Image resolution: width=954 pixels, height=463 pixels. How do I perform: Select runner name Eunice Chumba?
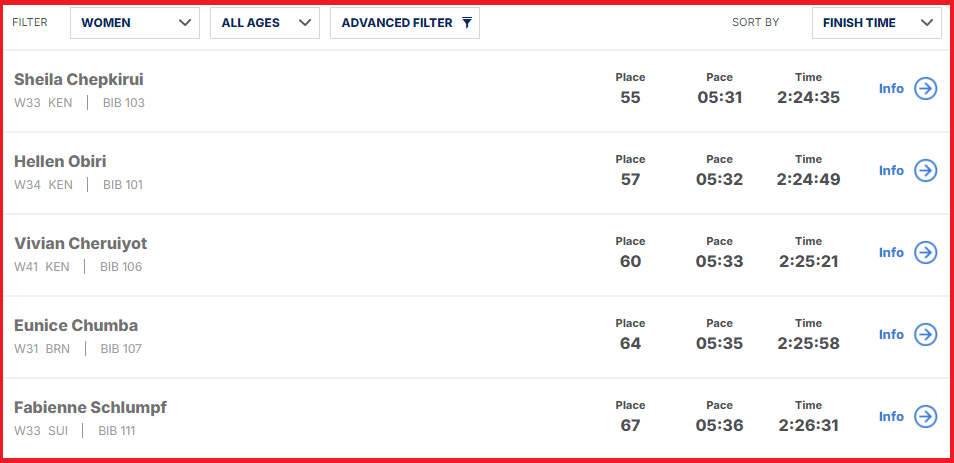[x=76, y=325]
